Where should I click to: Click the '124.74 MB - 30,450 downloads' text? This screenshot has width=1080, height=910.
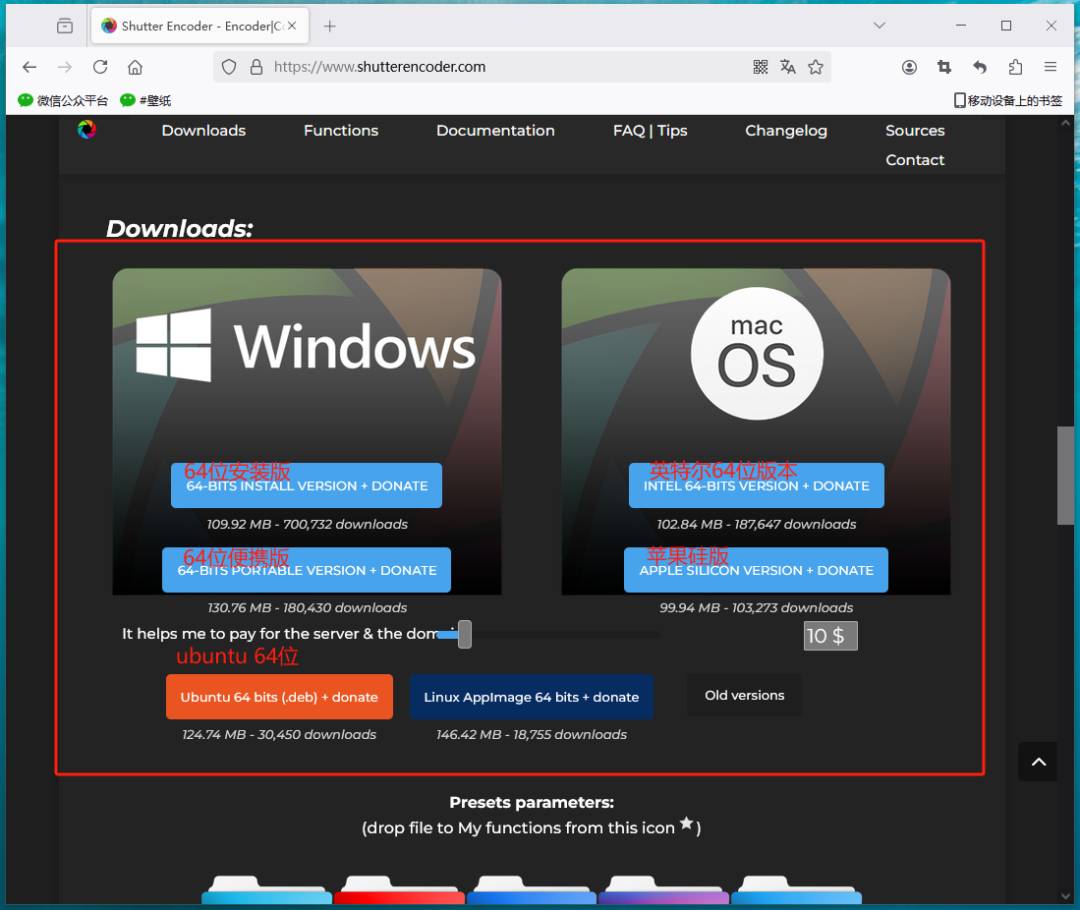tap(279, 734)
